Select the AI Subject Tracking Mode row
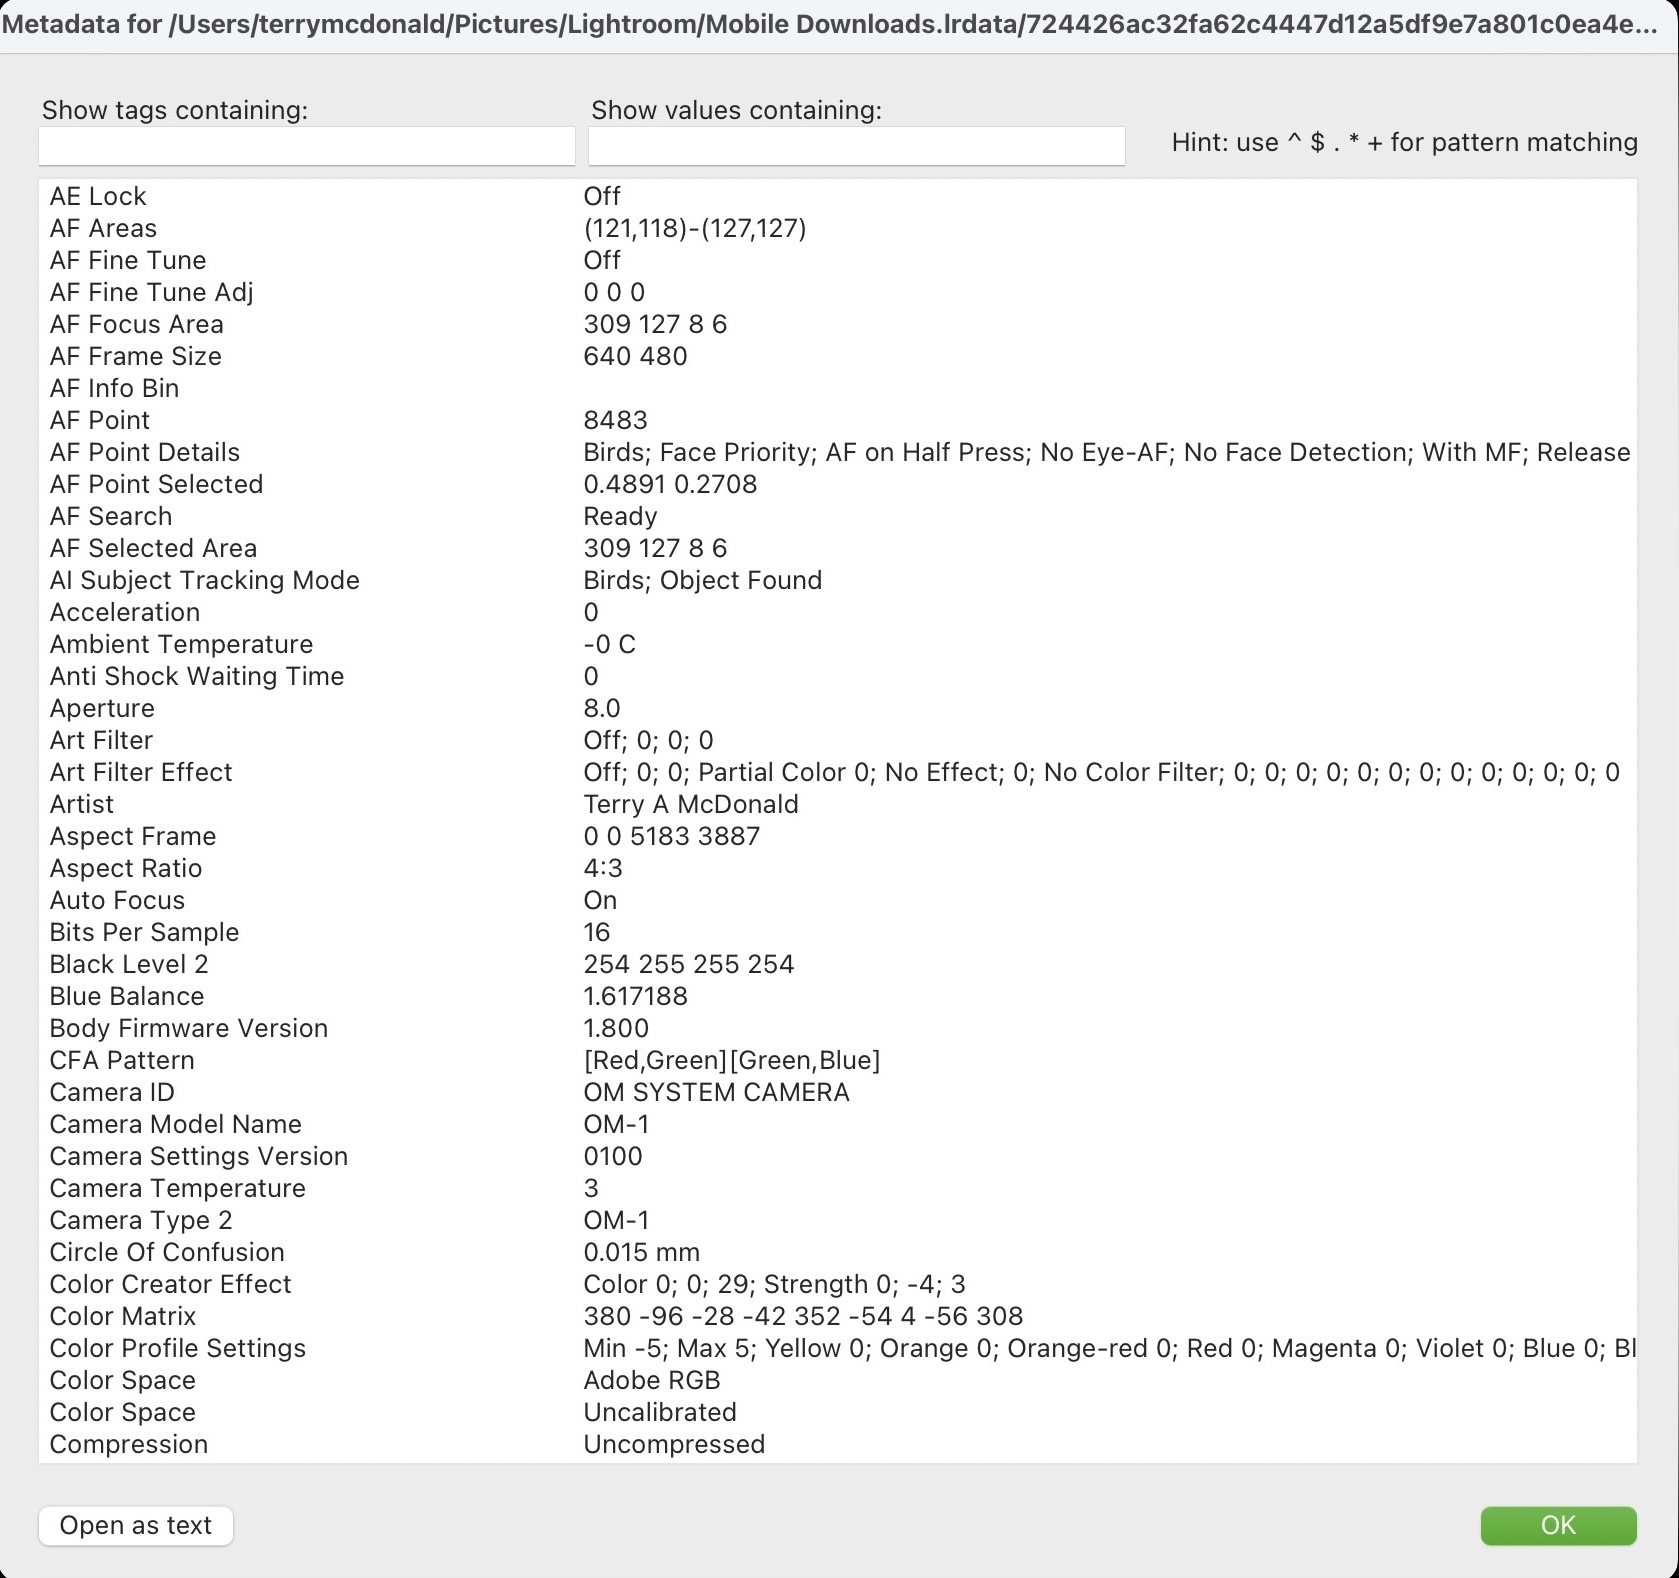 (204, 580)
